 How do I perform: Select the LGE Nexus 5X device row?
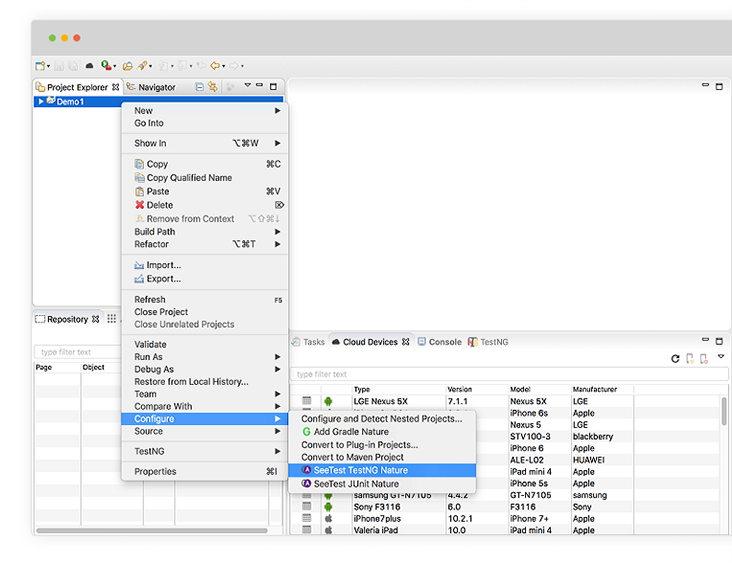point(507,401)
